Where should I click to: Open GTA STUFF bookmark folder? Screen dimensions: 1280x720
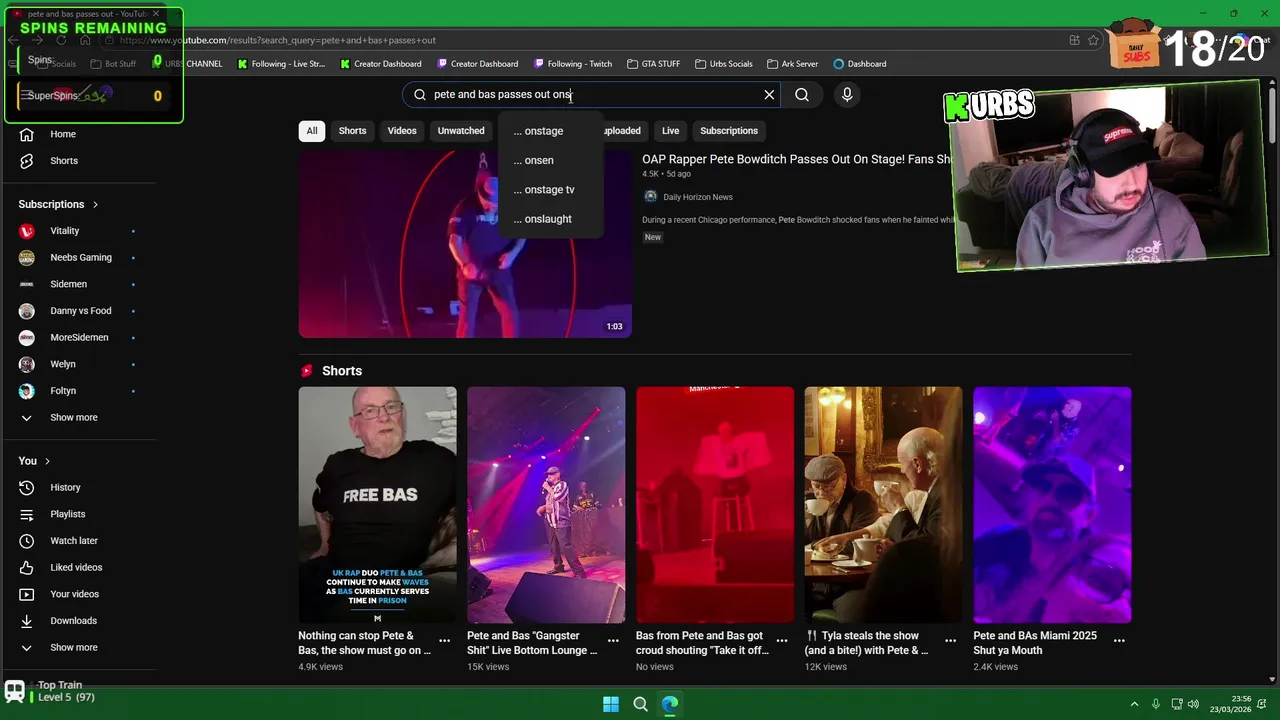tap(654, 64)
